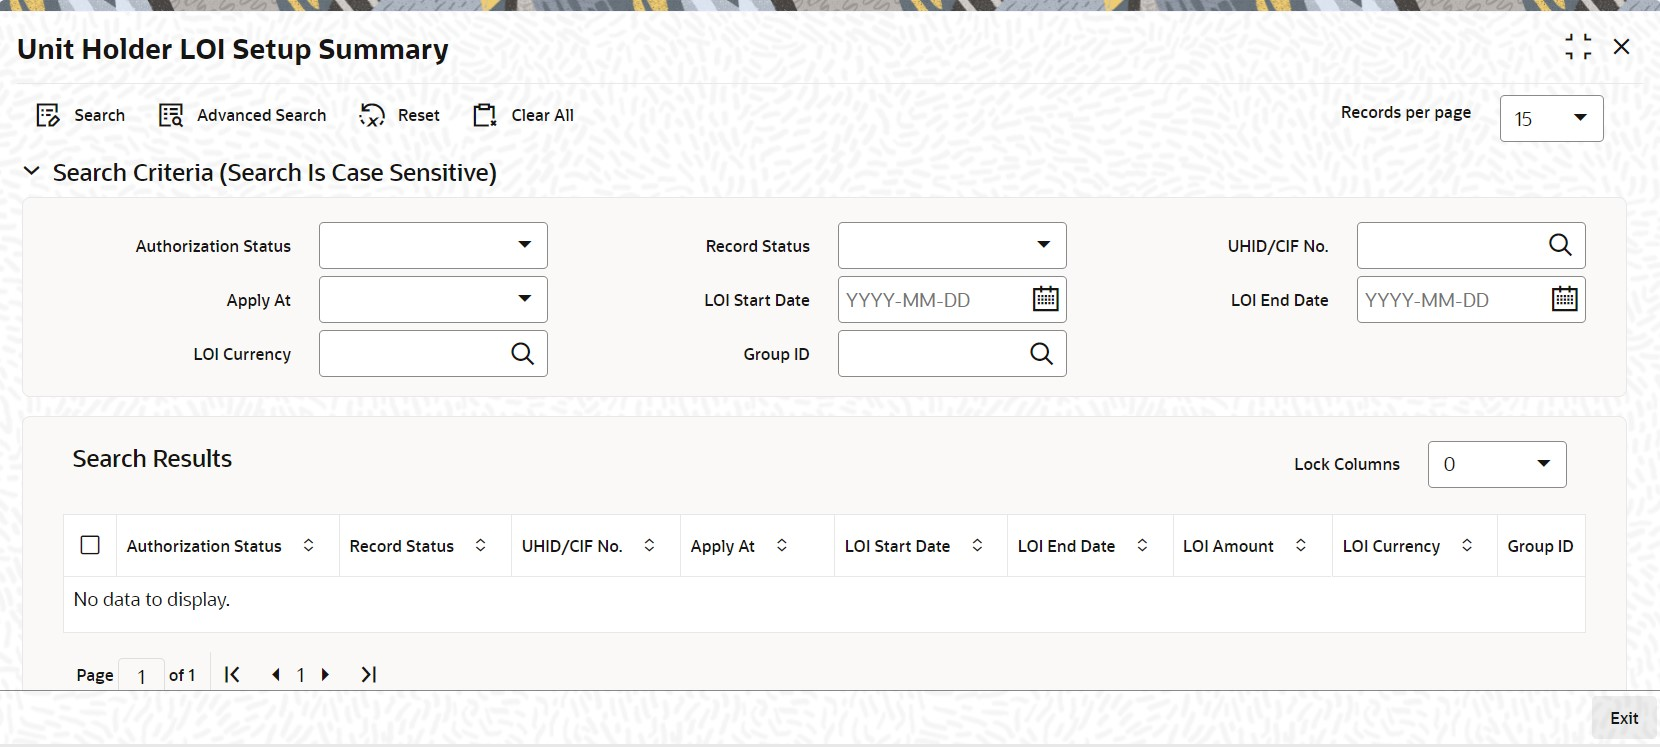Sort by LOI Amount column
This screenshot has height=747, width=1660.
tap(1301, 545)
